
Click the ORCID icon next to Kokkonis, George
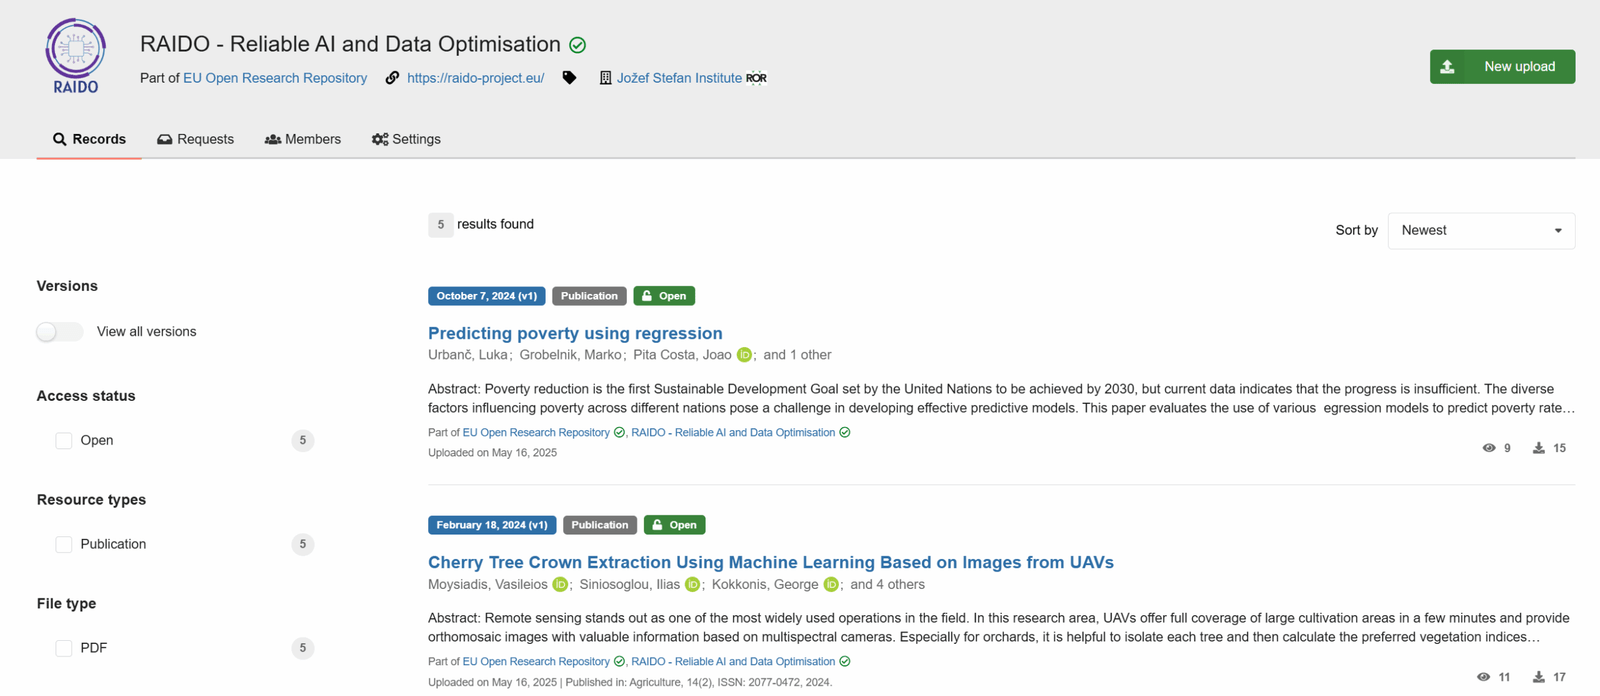pos(831,585)
